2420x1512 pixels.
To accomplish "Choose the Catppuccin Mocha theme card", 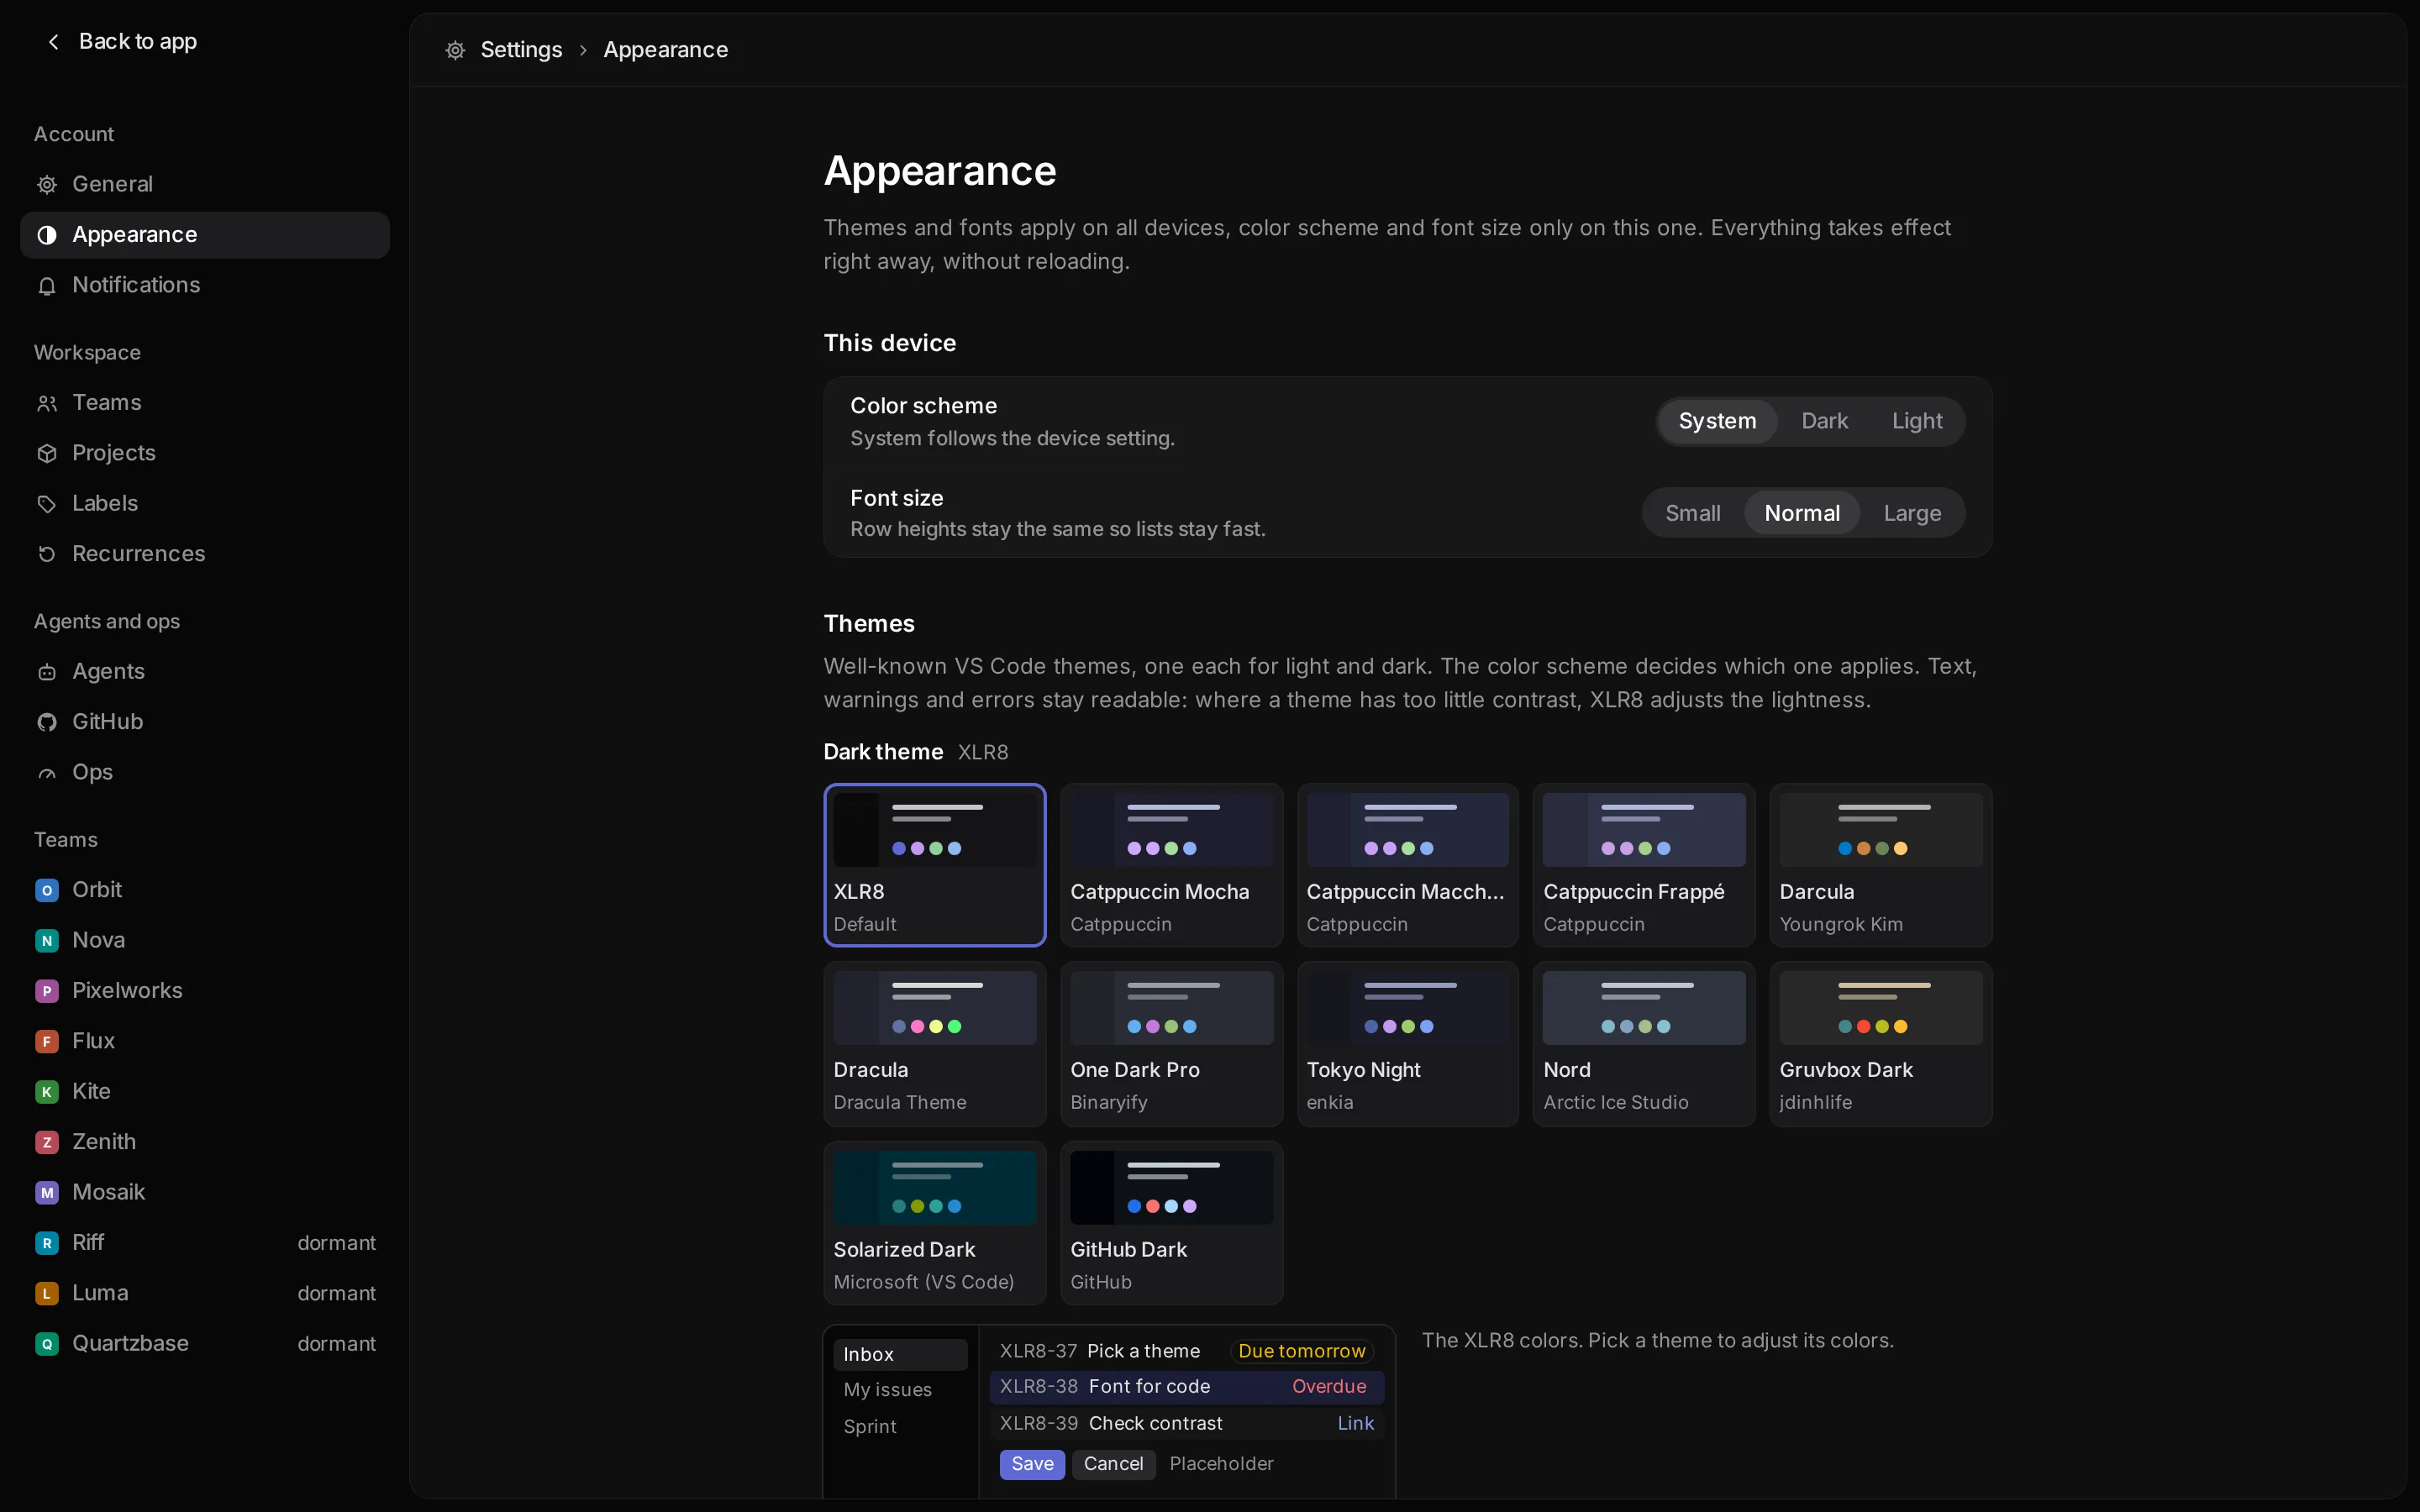I will [x=1171, y=865].
